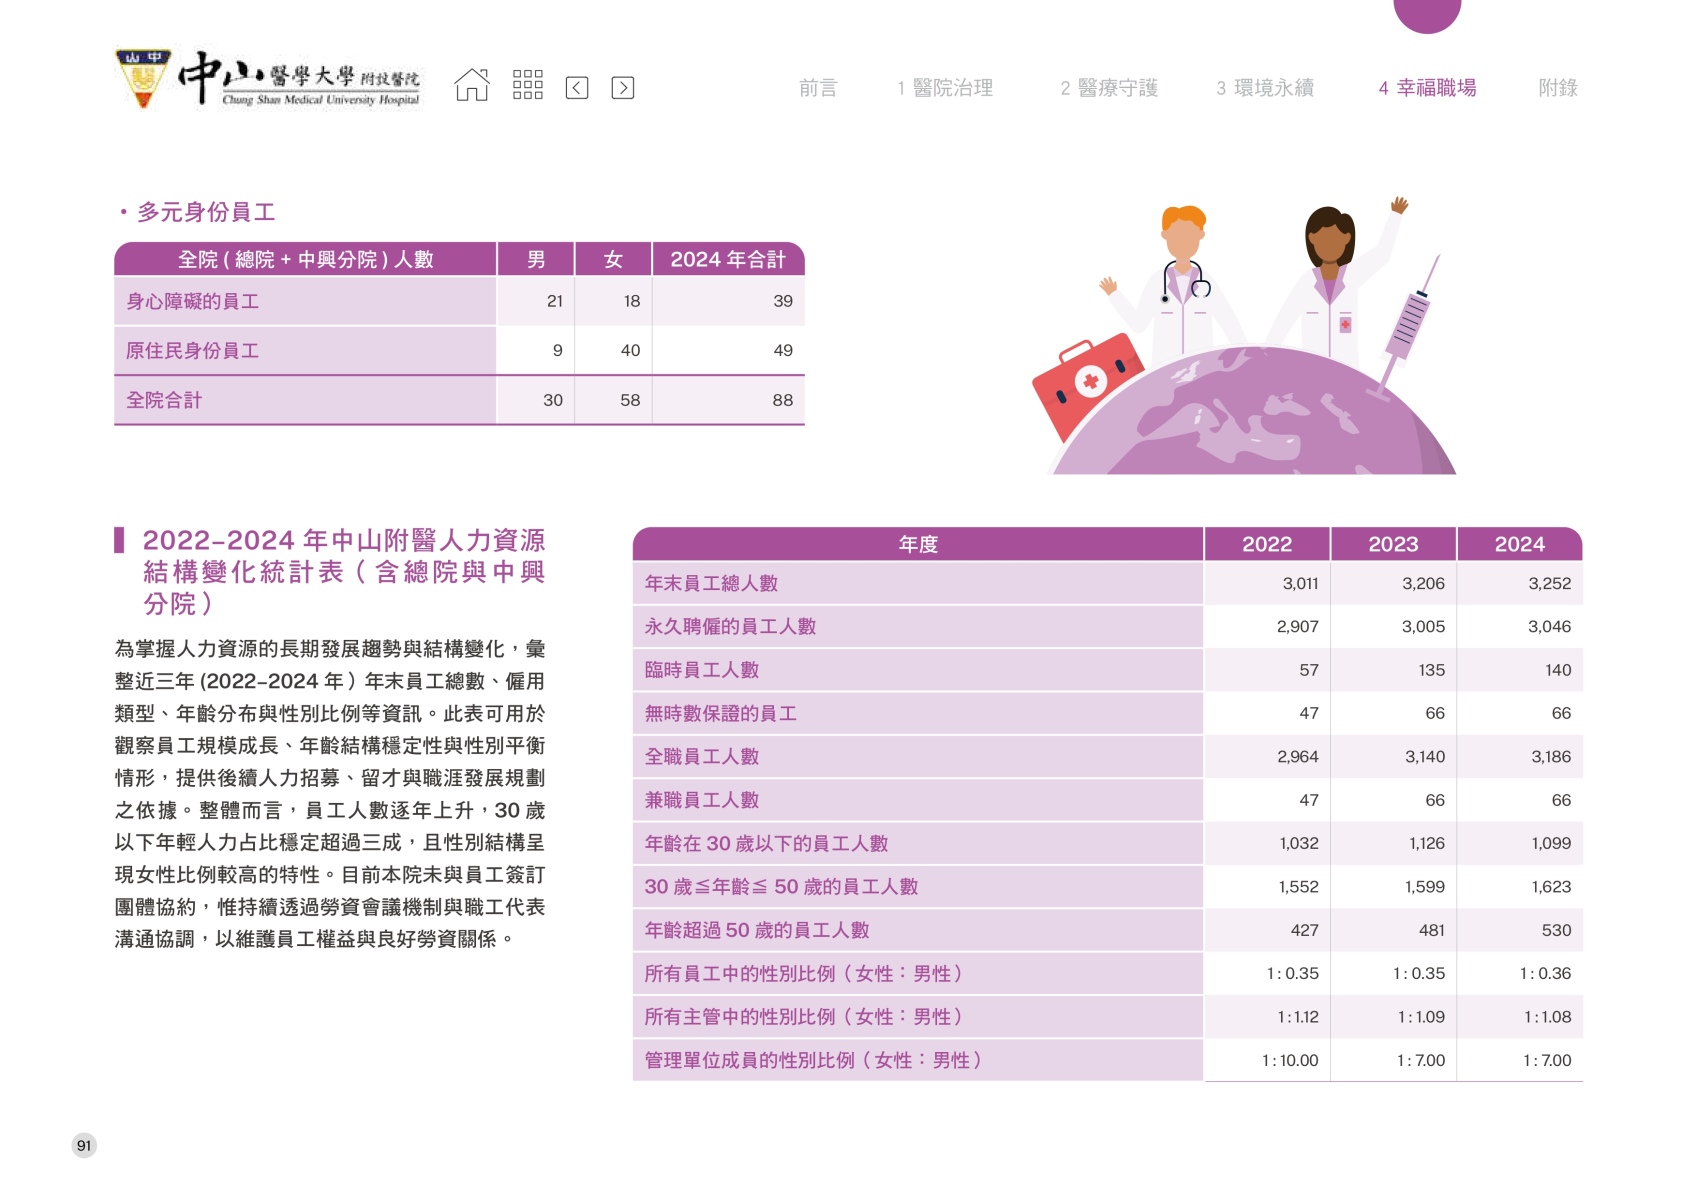
Task: Click the home icon in header
Action: click(x=472, y=86)
